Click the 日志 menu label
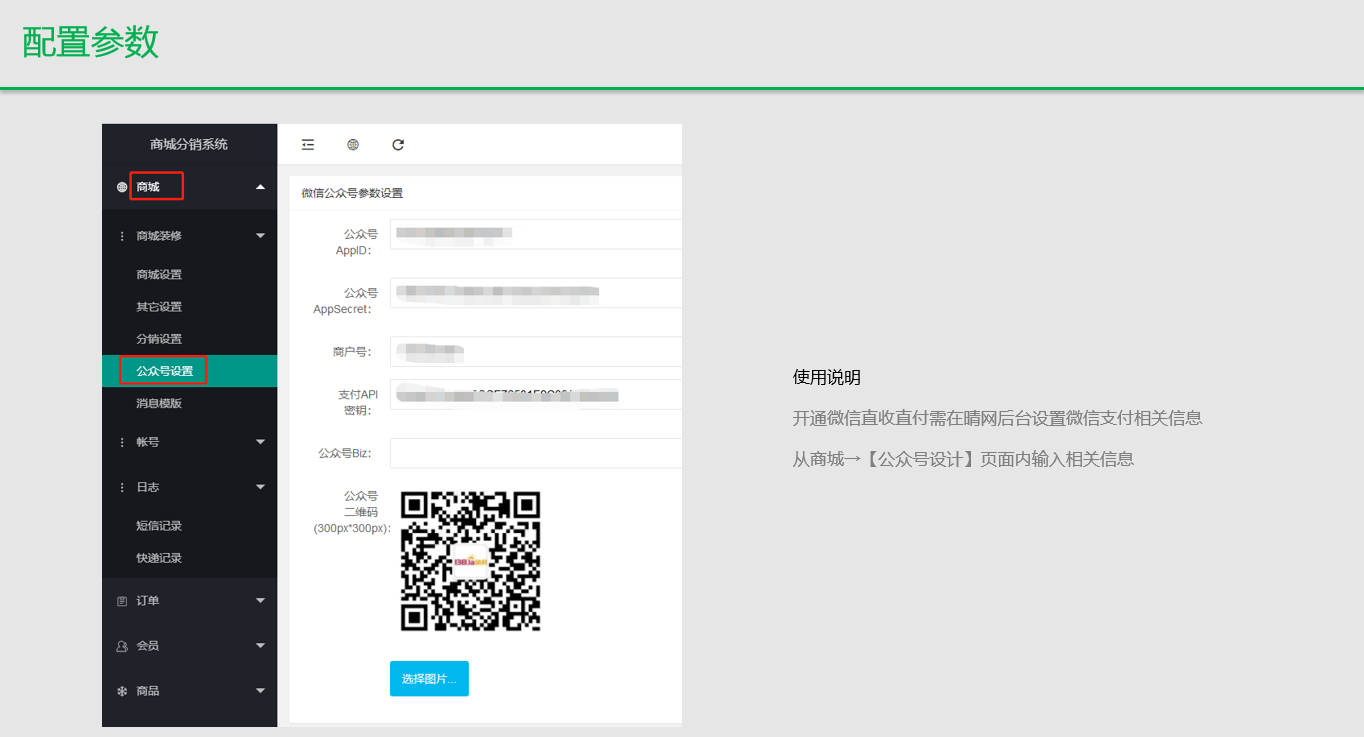Image resolution: width=1364 pixels, height=737 pixels. click(148, 487)
